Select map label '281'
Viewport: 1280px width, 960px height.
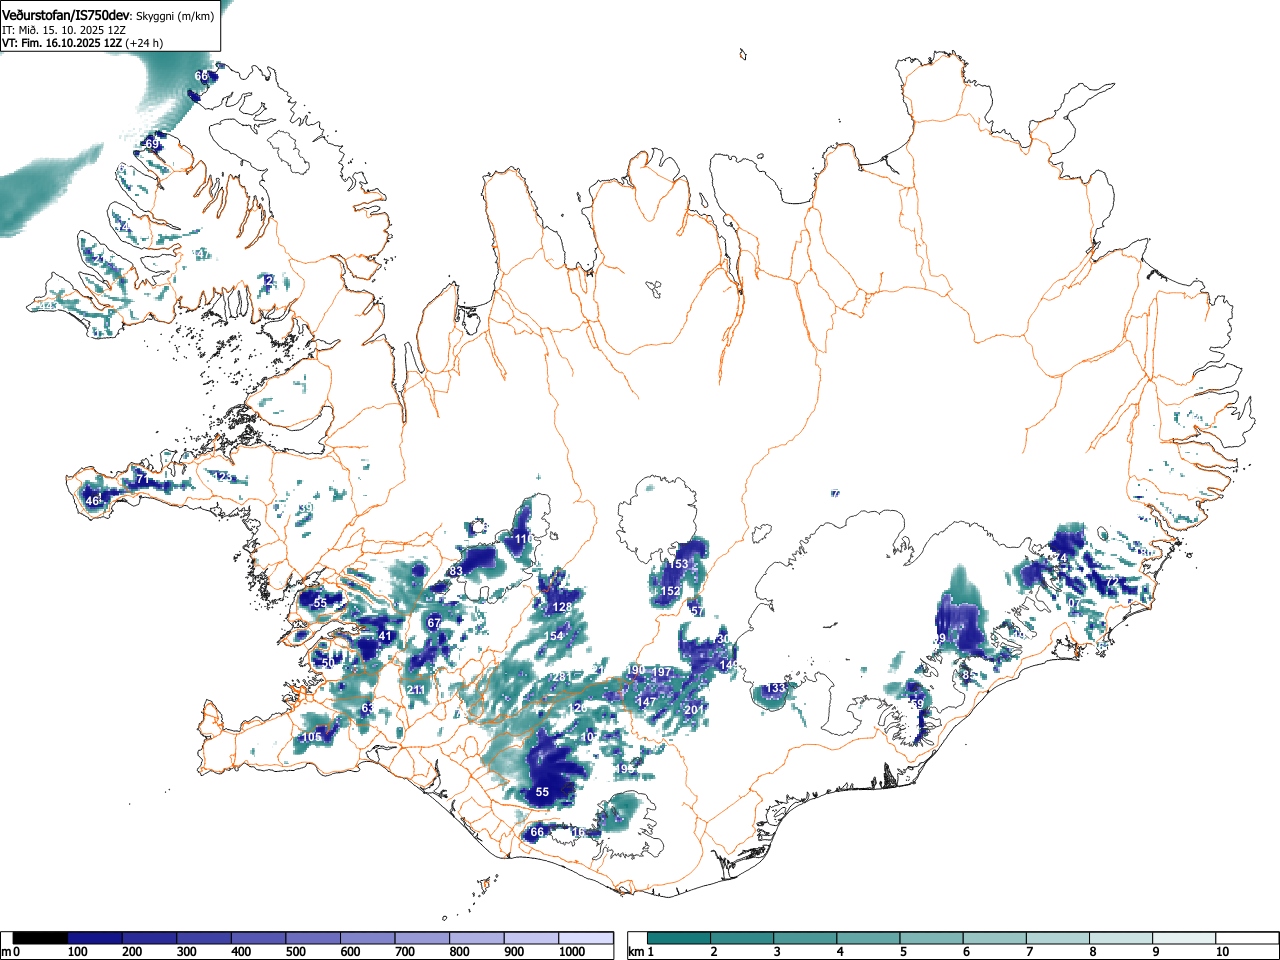tap(561, 677)
